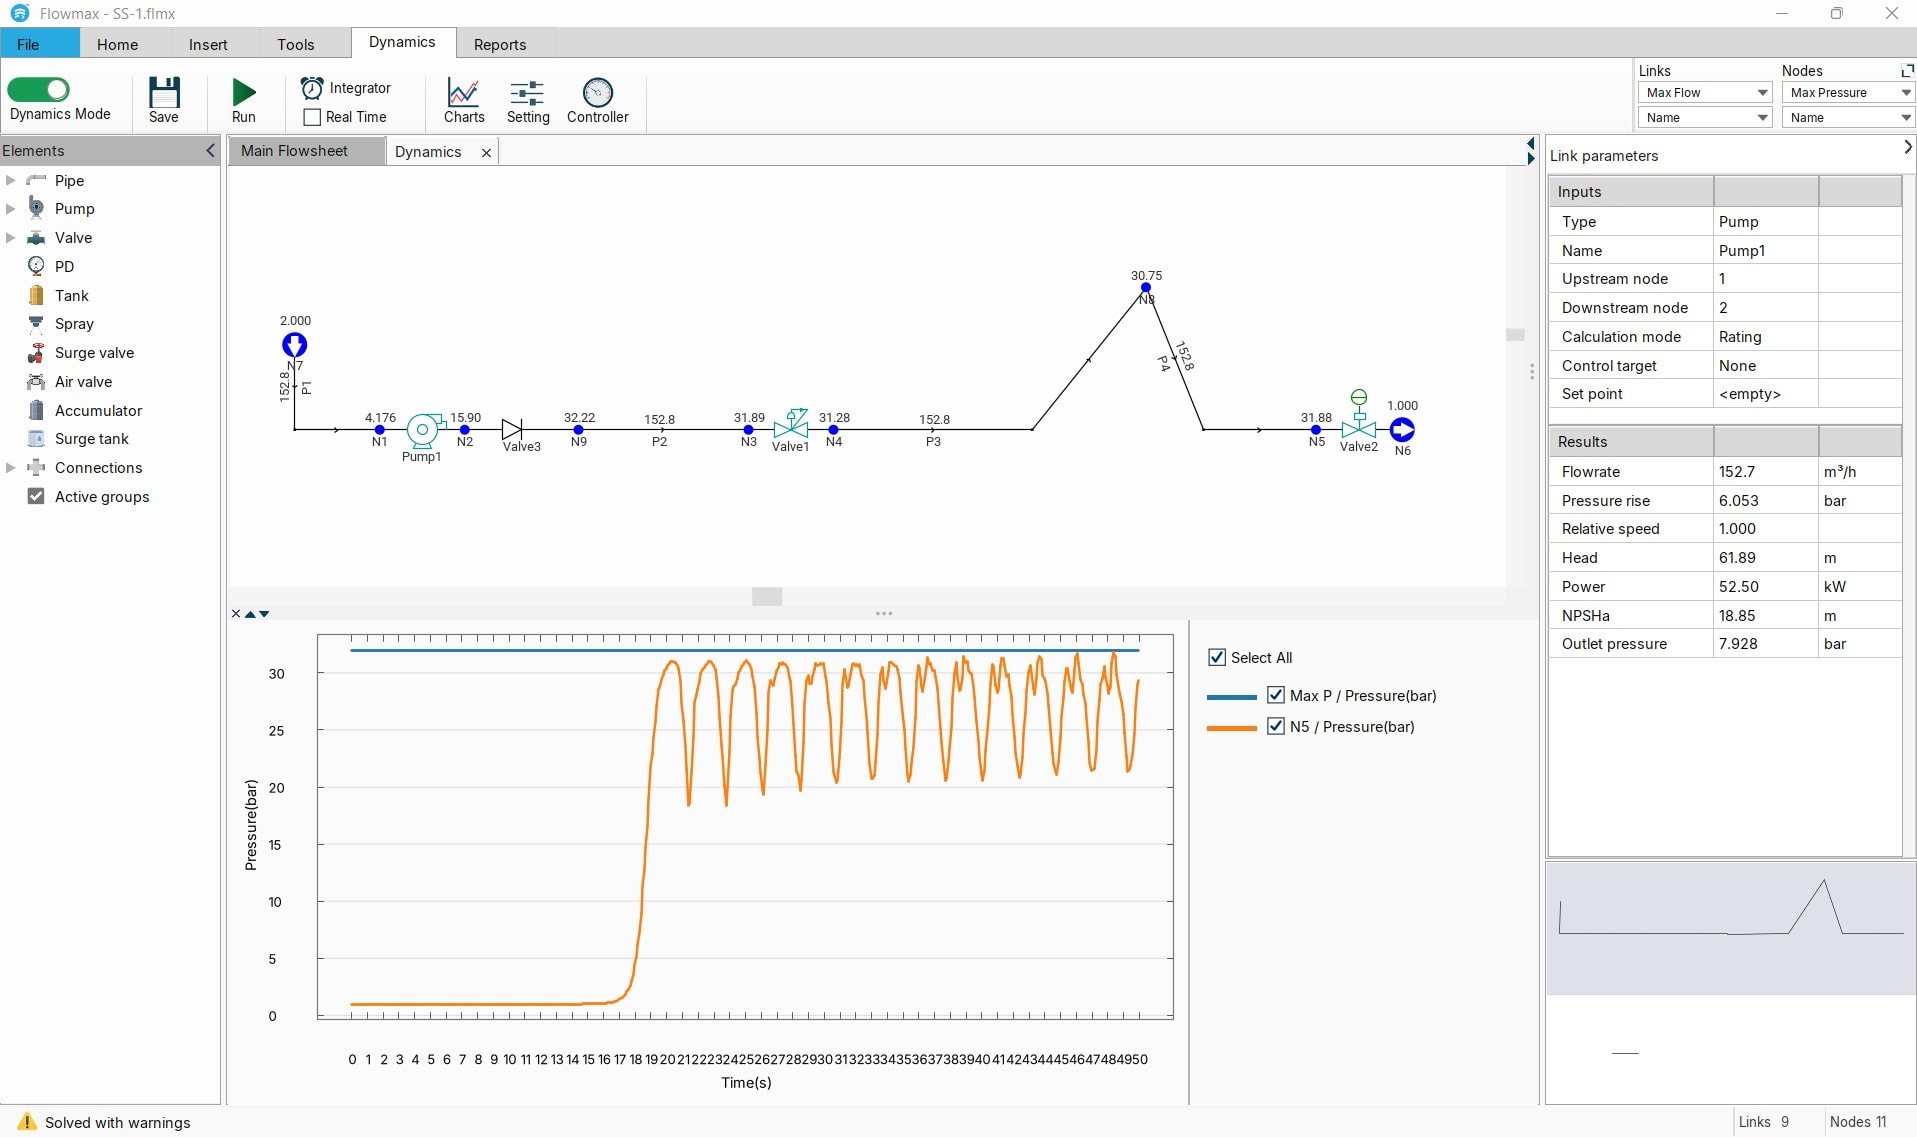1917x1137 pixels.
Task: Select the Pump element icon
Action: tap(36, 208)
